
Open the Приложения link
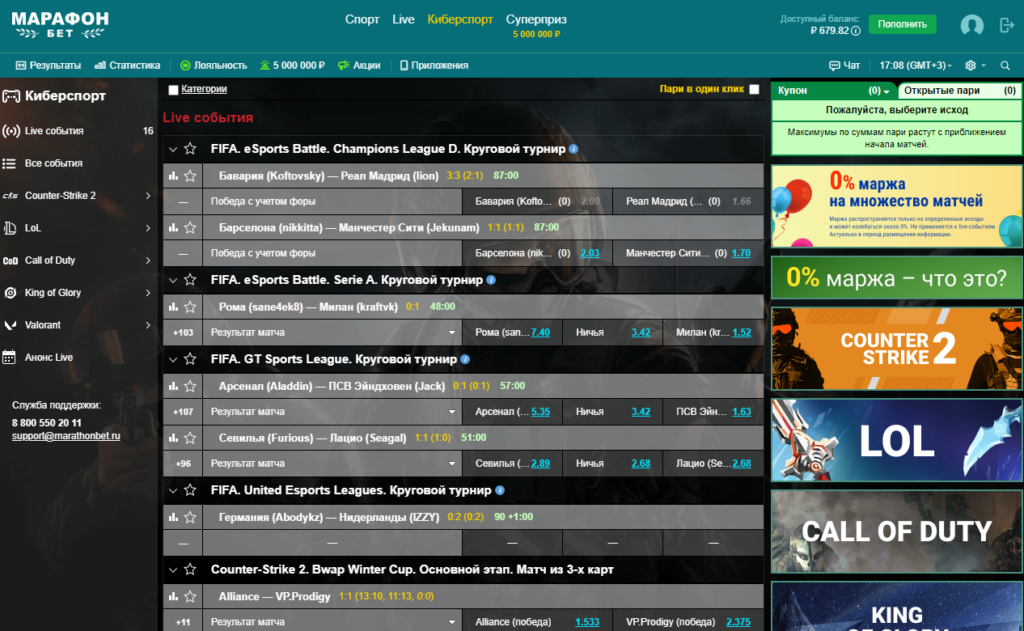coord(434,65)
